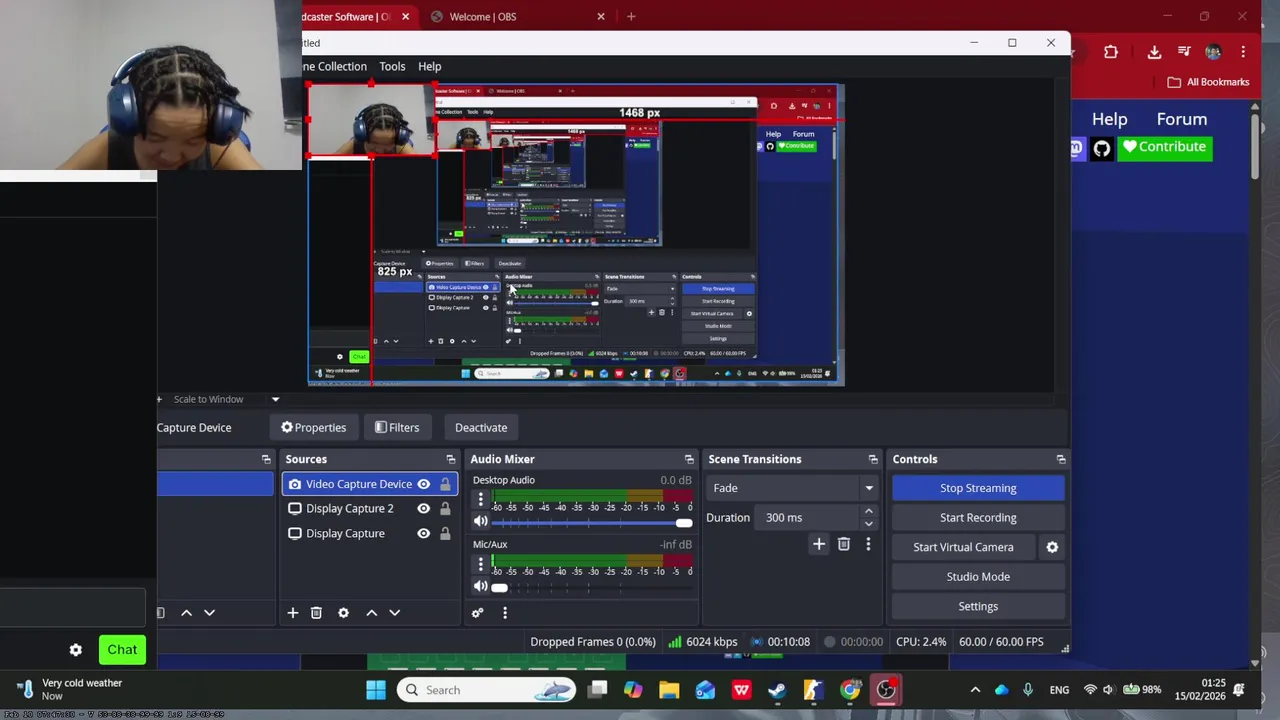Open the Scale to Window preview scaling dropdown

pos(227,399)
